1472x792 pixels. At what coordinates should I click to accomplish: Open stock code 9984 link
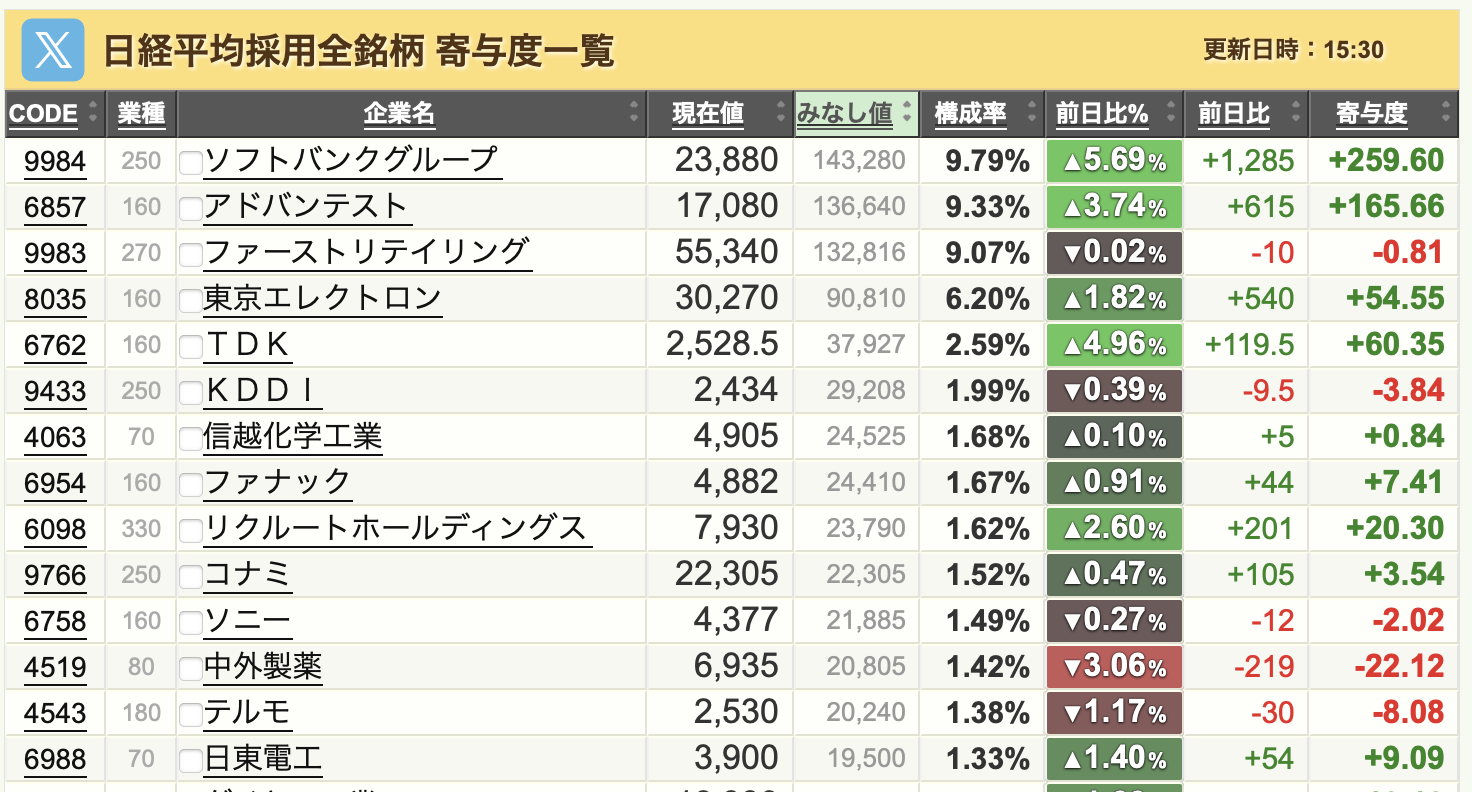coord(55,161)
